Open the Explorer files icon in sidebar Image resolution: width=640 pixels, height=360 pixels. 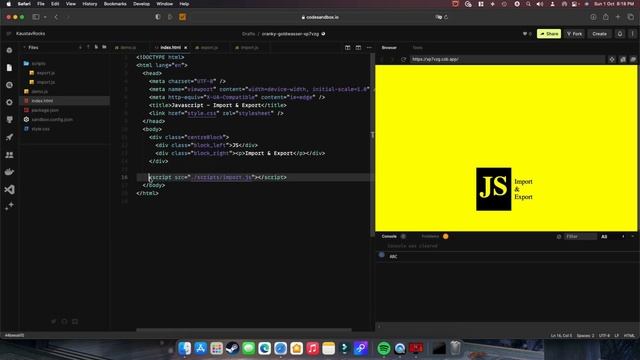point(9,68)
